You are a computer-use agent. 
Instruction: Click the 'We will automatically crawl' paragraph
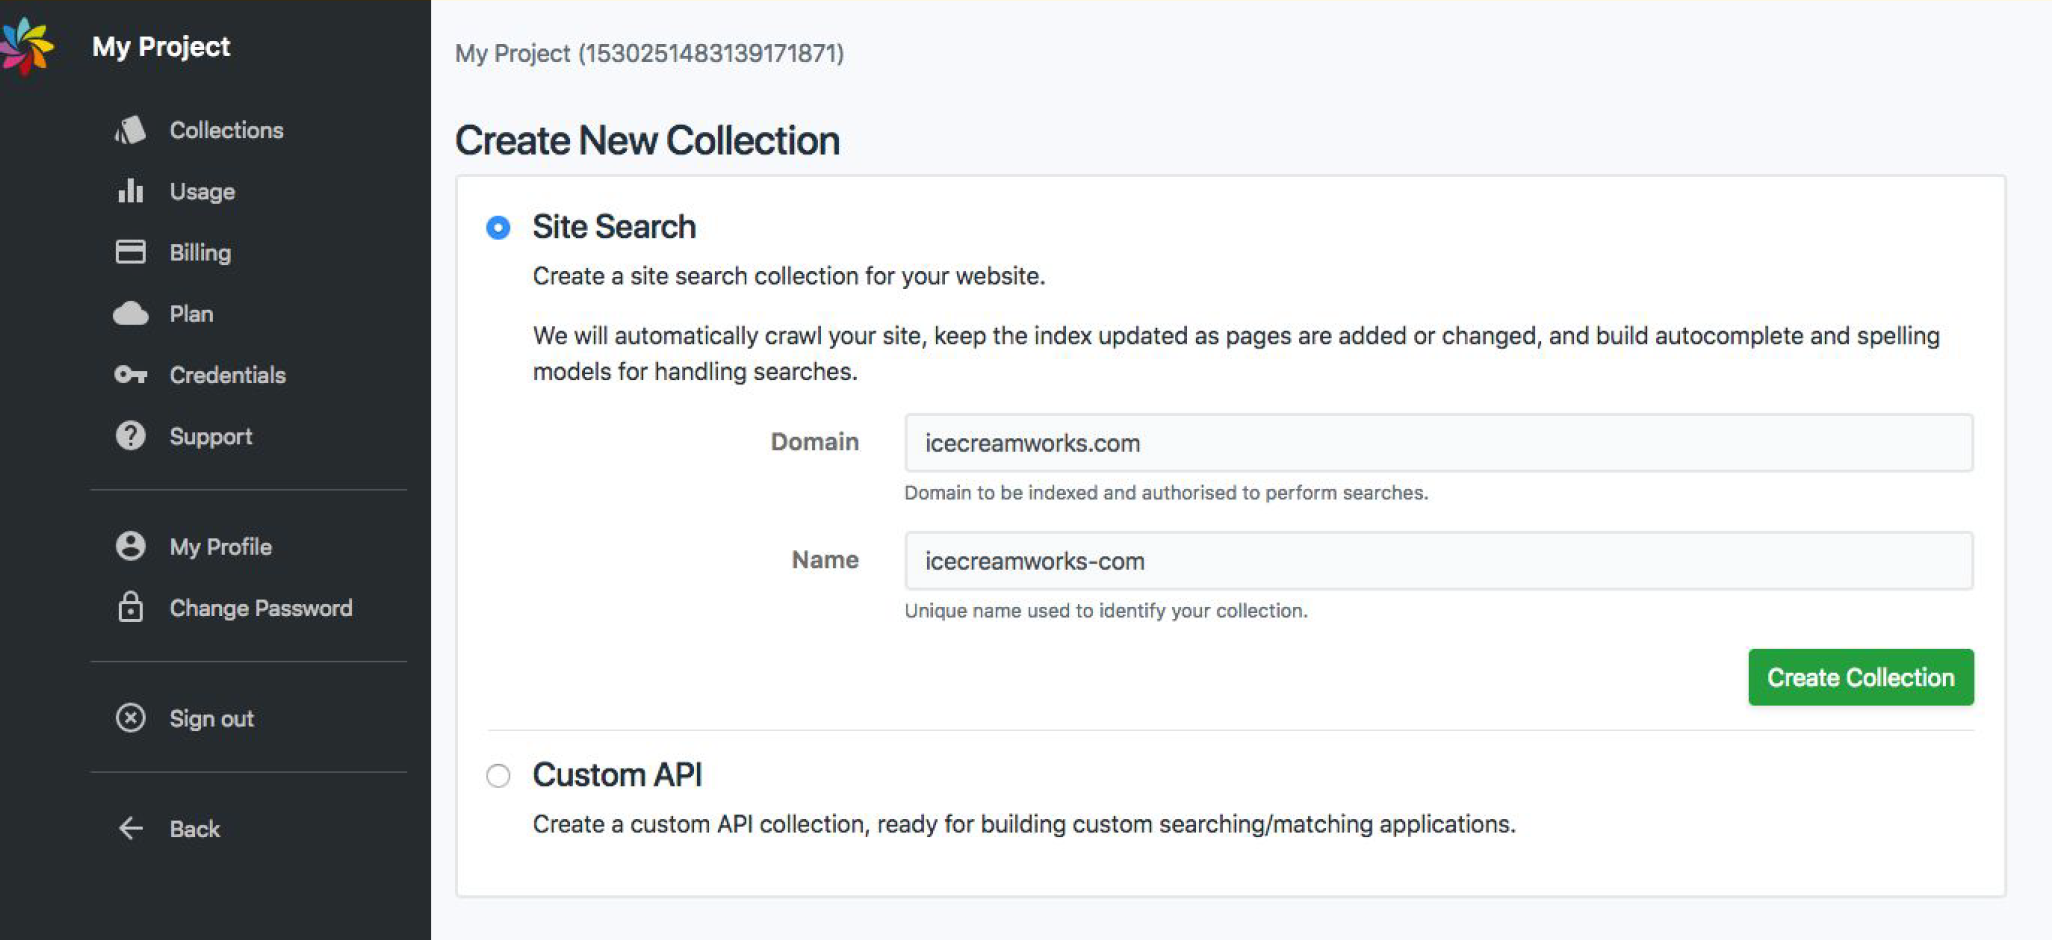1236,353
